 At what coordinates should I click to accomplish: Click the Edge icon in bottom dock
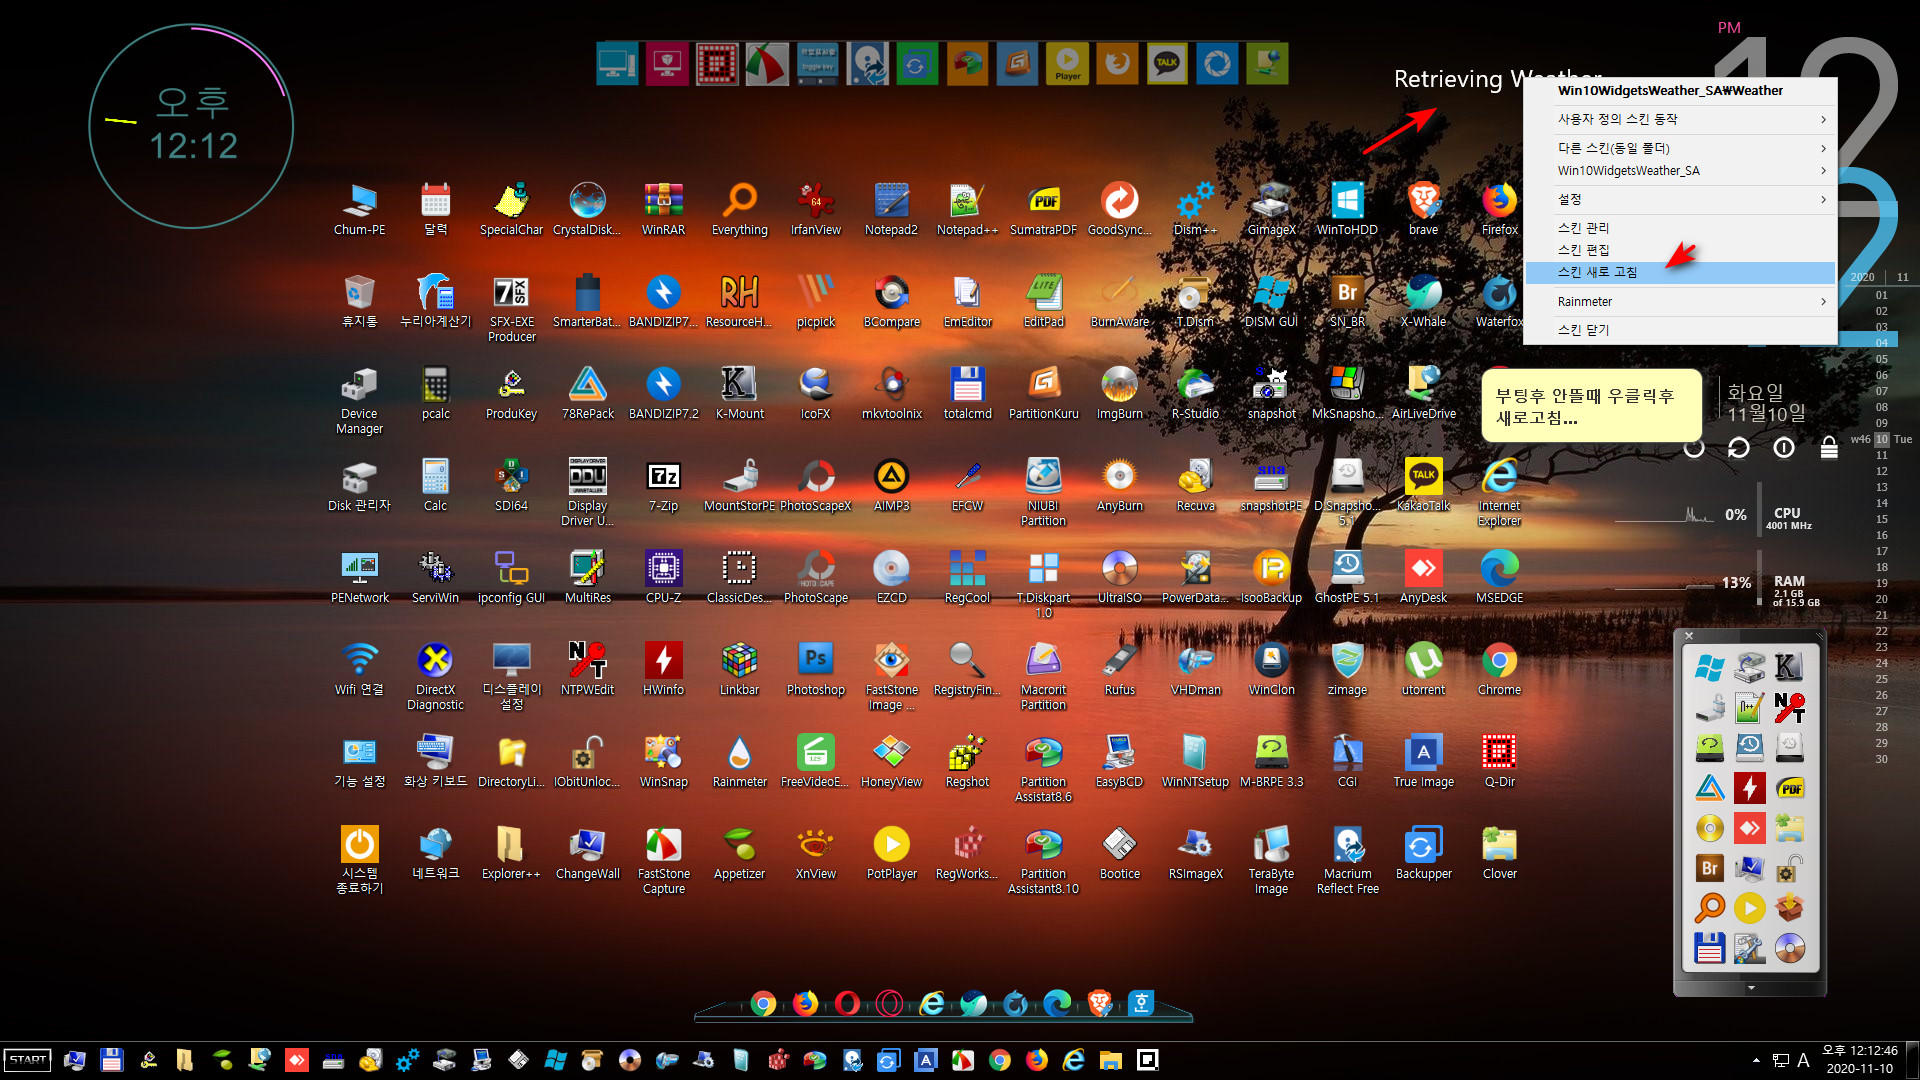click(x=1057, y=1003)
